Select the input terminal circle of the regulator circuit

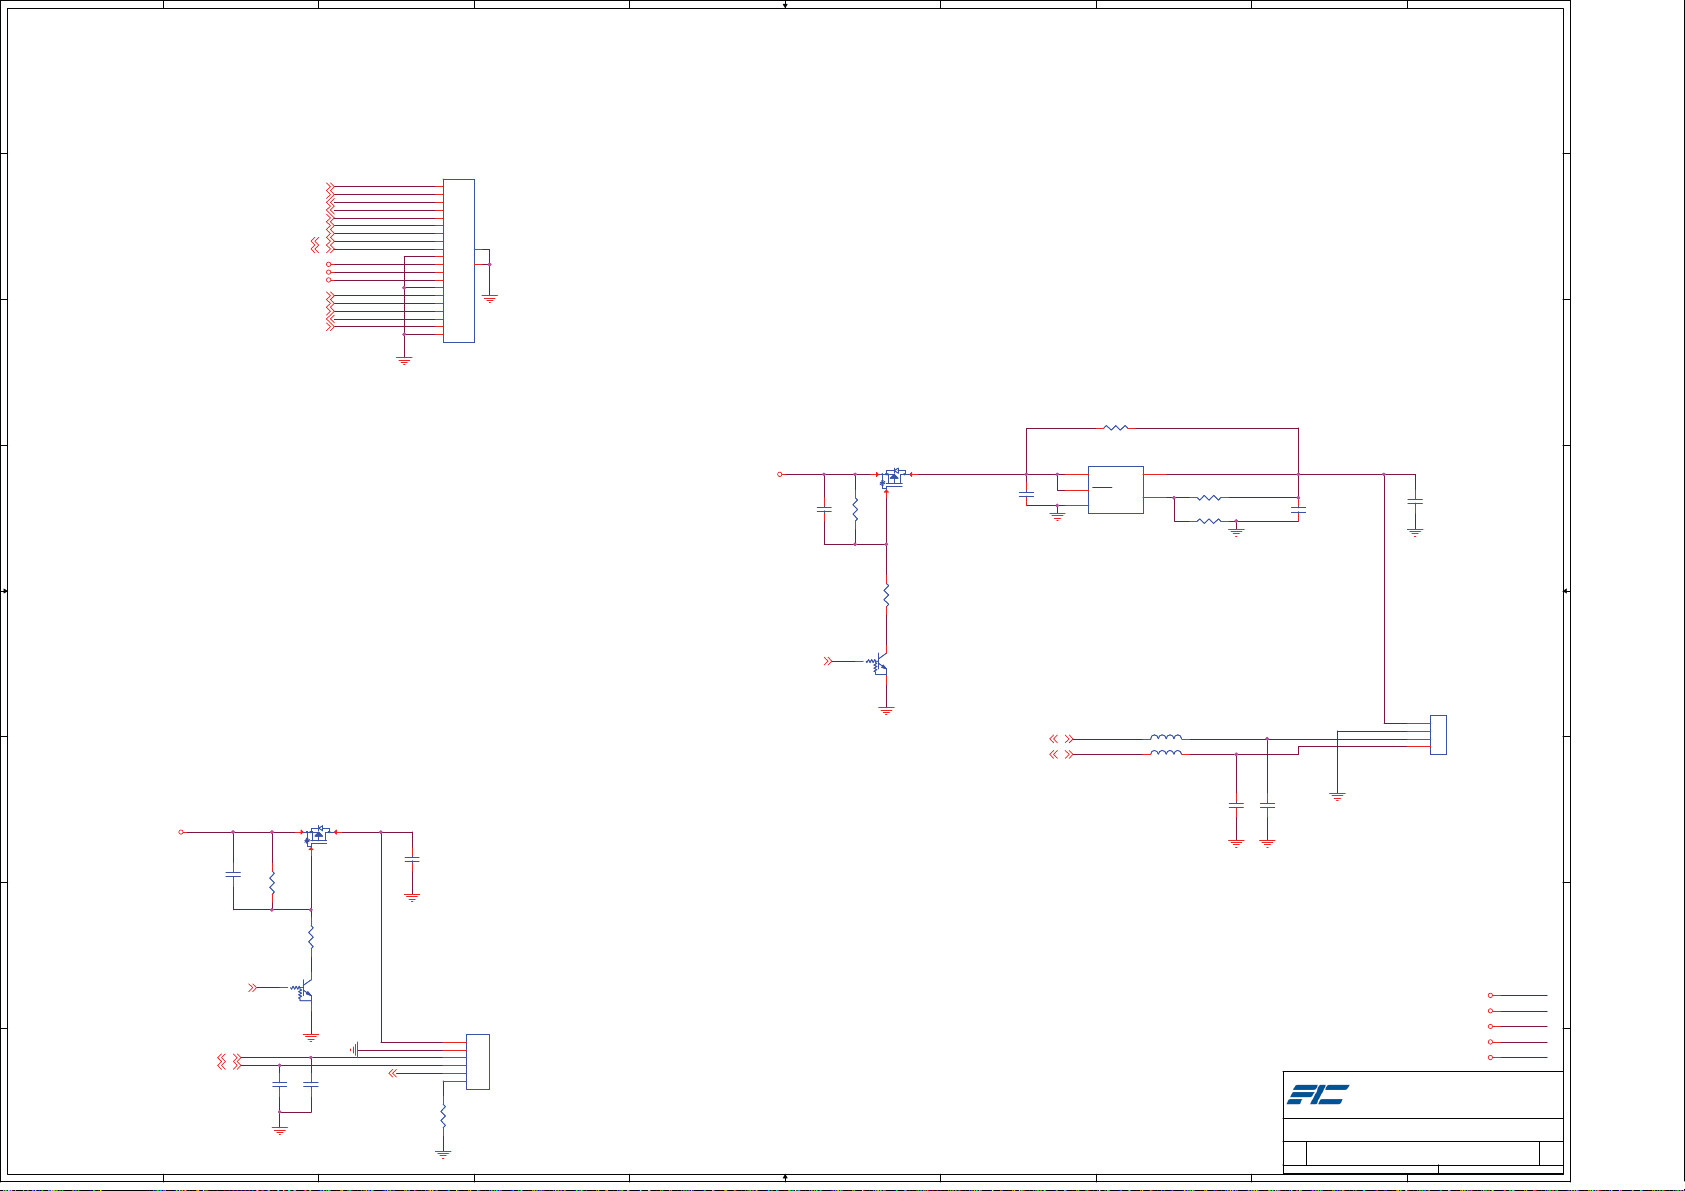click(x=780, y=474)
